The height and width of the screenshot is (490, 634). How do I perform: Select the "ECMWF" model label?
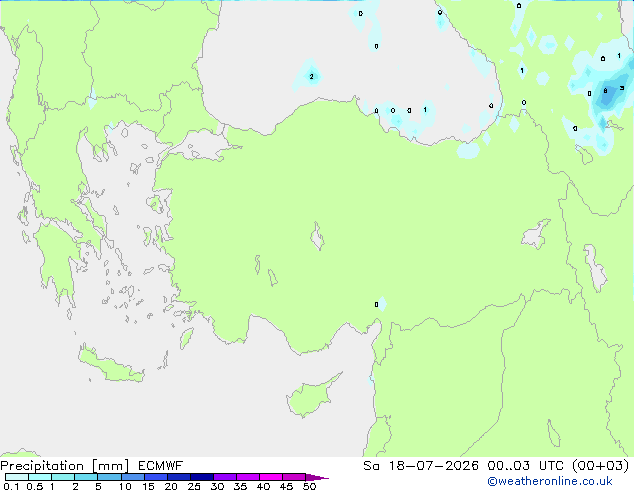[160, 466]
